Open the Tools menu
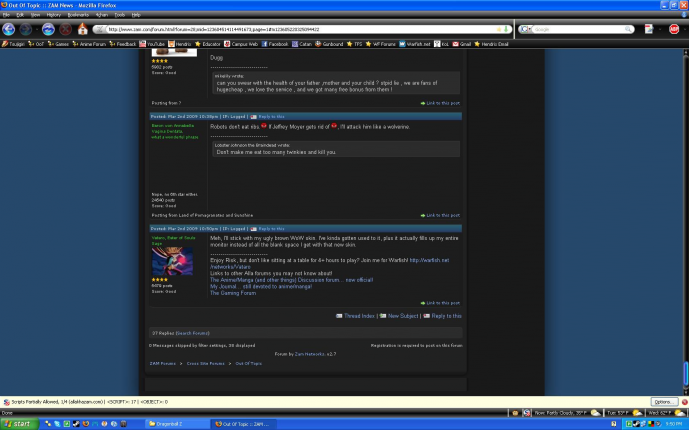Viewport: 689px width, 430px height. (x=120, y=15)
